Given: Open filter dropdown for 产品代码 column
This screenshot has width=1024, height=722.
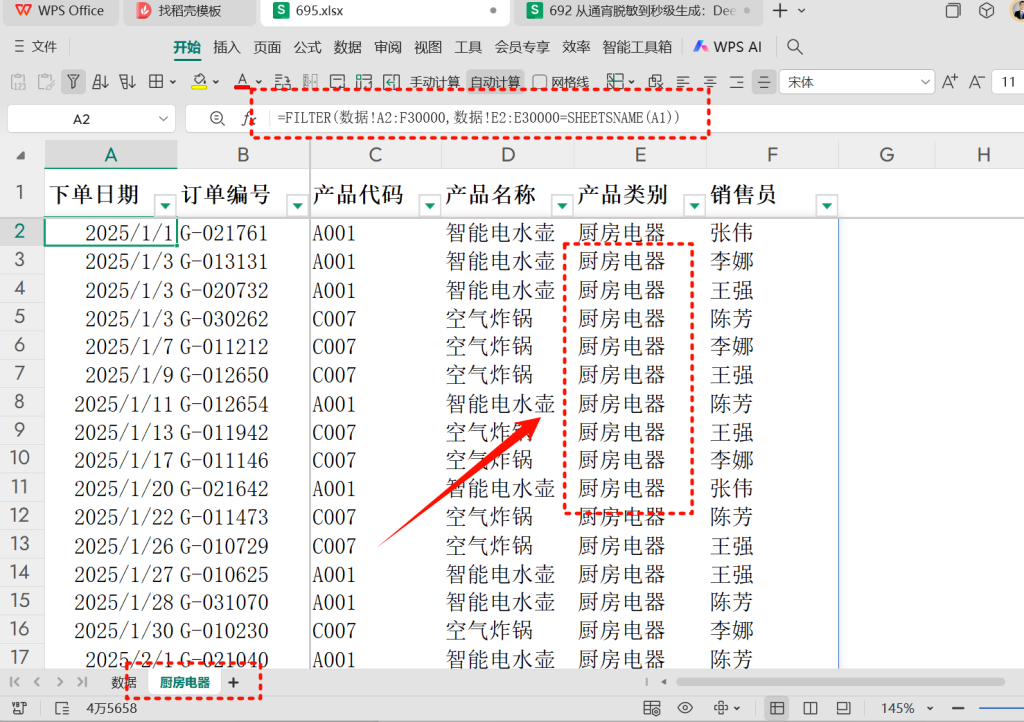Looking at the screenshot, I should [x=430, y=206].
